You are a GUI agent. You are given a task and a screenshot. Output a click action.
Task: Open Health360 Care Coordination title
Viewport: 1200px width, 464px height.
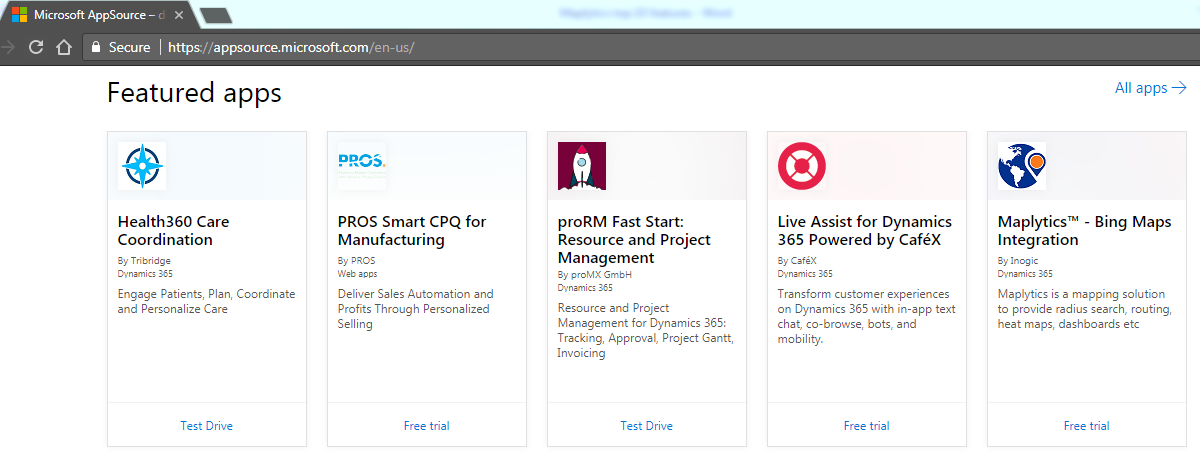[174, 231]
